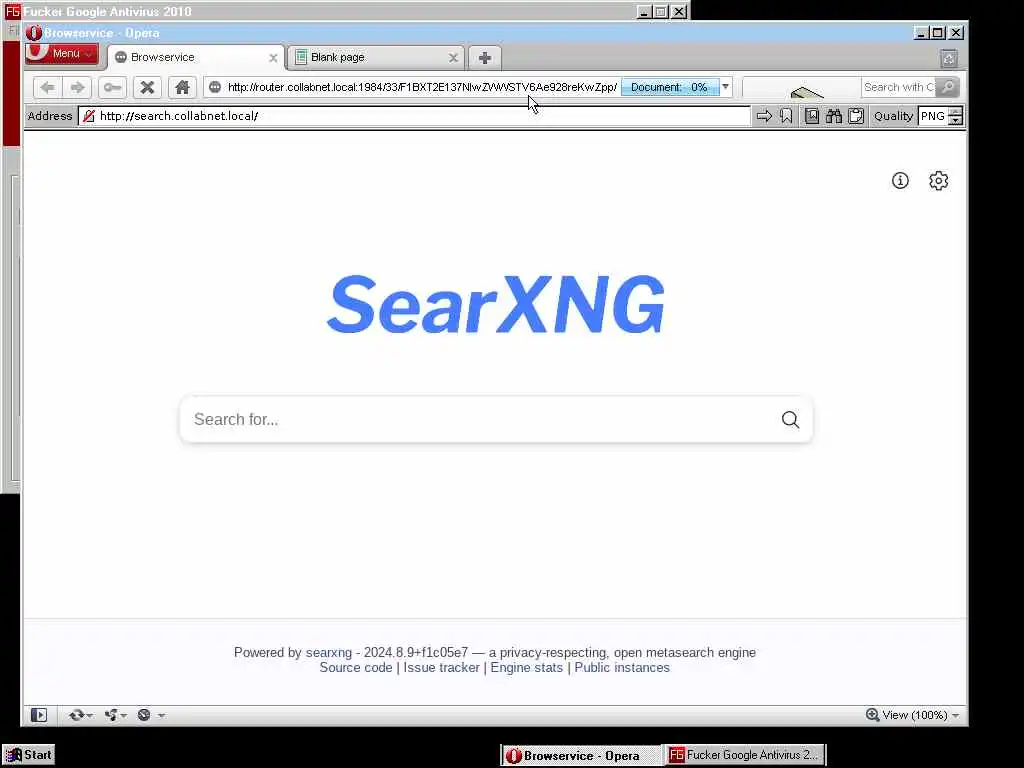Open the searxng footer link
Screen dimensions: 1024x768
pos(328,652)
